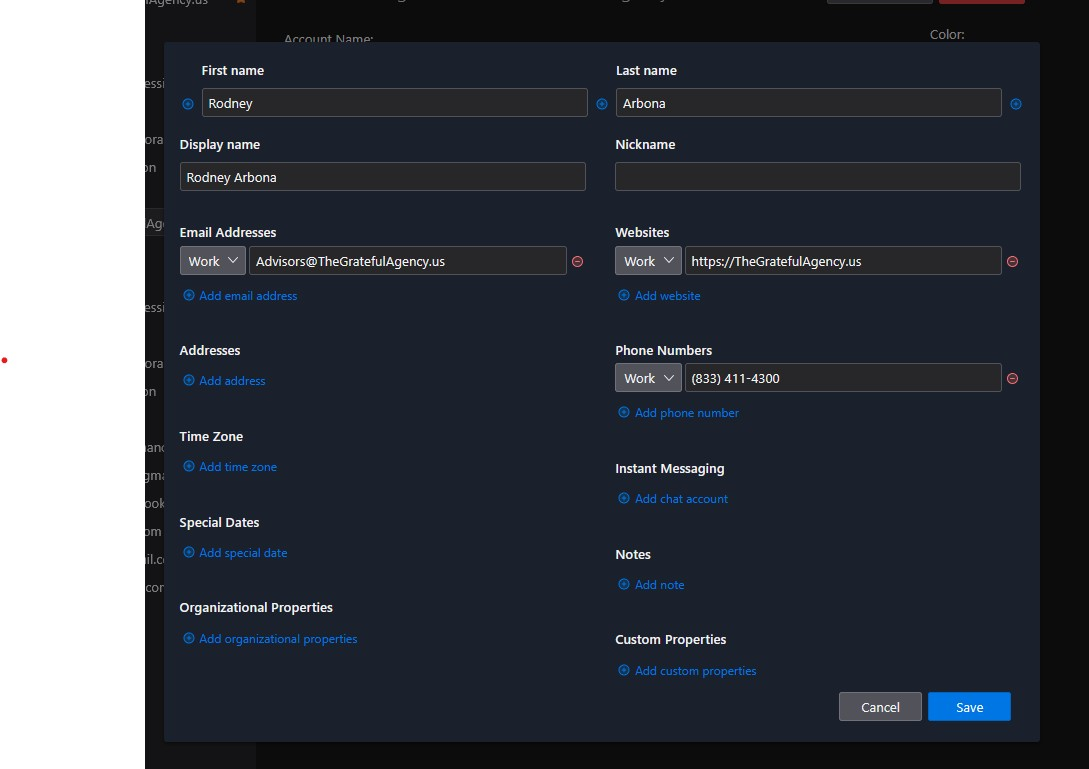
Task: Click the plus icon right of Last name
Action: coord(1016,104)
